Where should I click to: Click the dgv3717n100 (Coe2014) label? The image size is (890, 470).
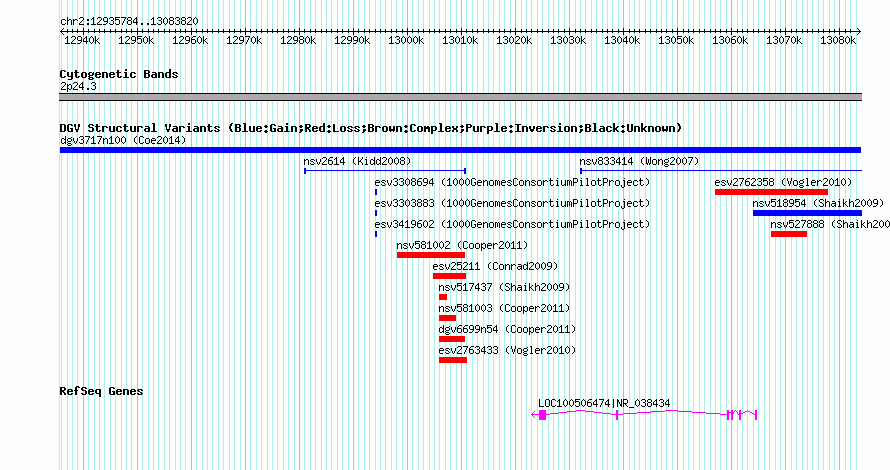(123, 140)
